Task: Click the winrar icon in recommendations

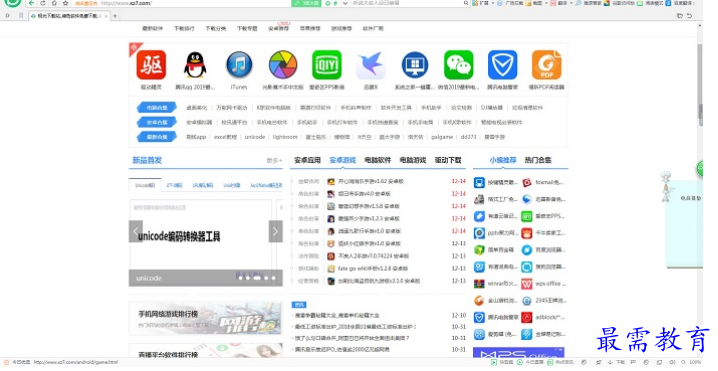Action: pyautogui.click(x=479, y=284)
